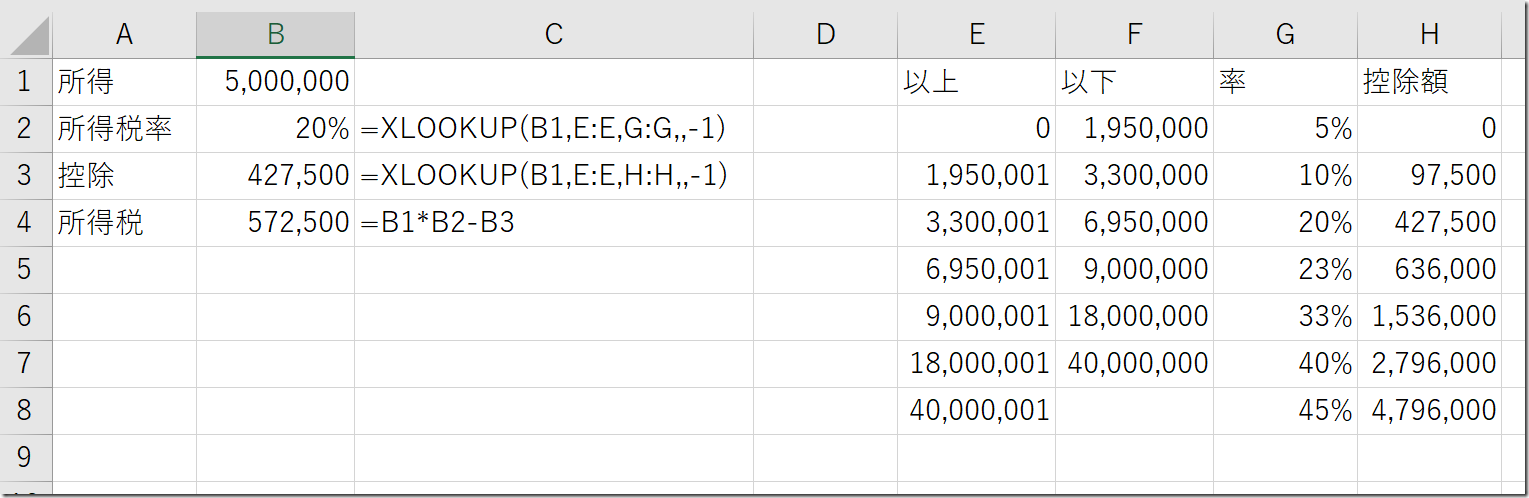The width and height of the screenshot is (1529, 498).
Task: Click cell showing 6,950,000
Action: tap(1134, 223)
